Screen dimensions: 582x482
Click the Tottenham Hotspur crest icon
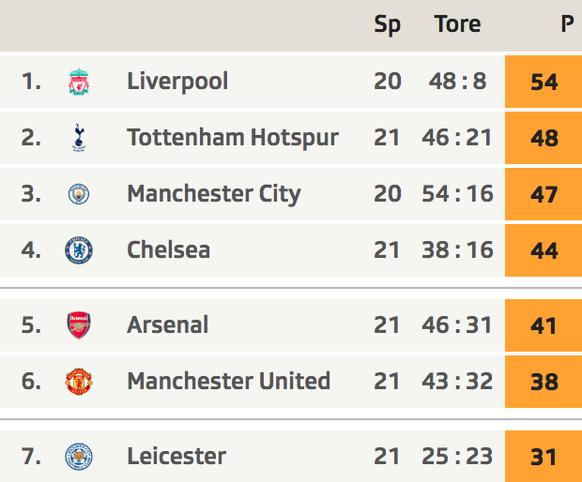tap(79, 138)
